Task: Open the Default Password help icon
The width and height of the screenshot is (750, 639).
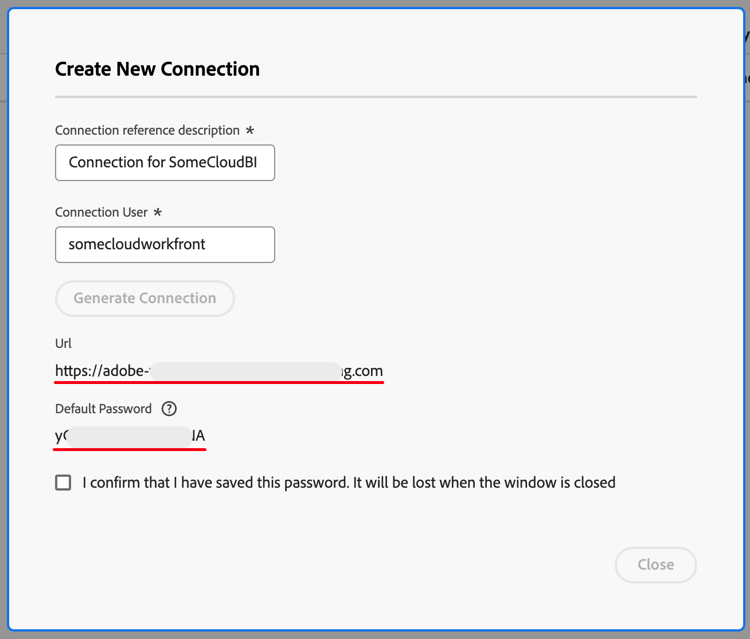Action: pos(169,408)
